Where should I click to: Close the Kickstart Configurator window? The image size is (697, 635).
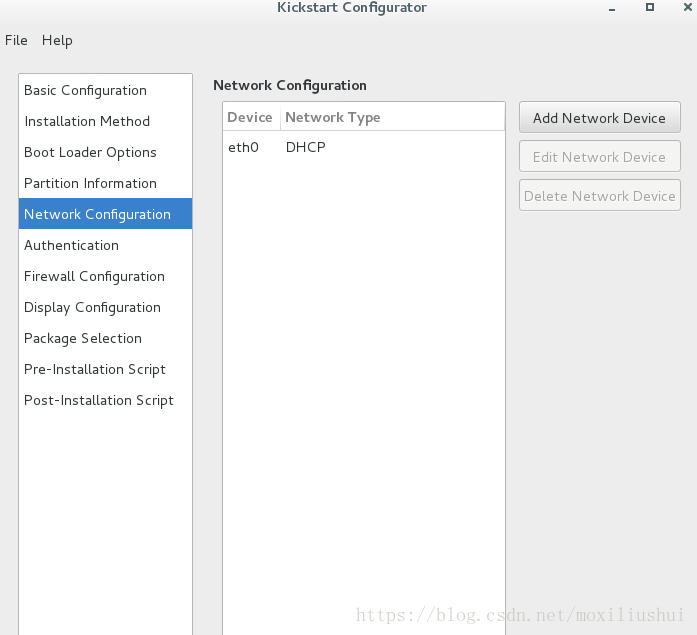[688, 7]
